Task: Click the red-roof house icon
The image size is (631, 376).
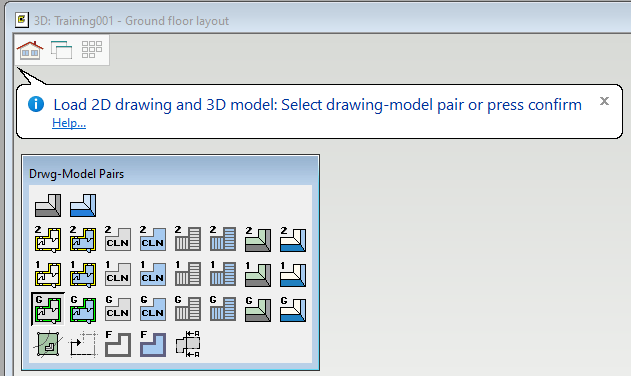Action: [x=30, y=50]
